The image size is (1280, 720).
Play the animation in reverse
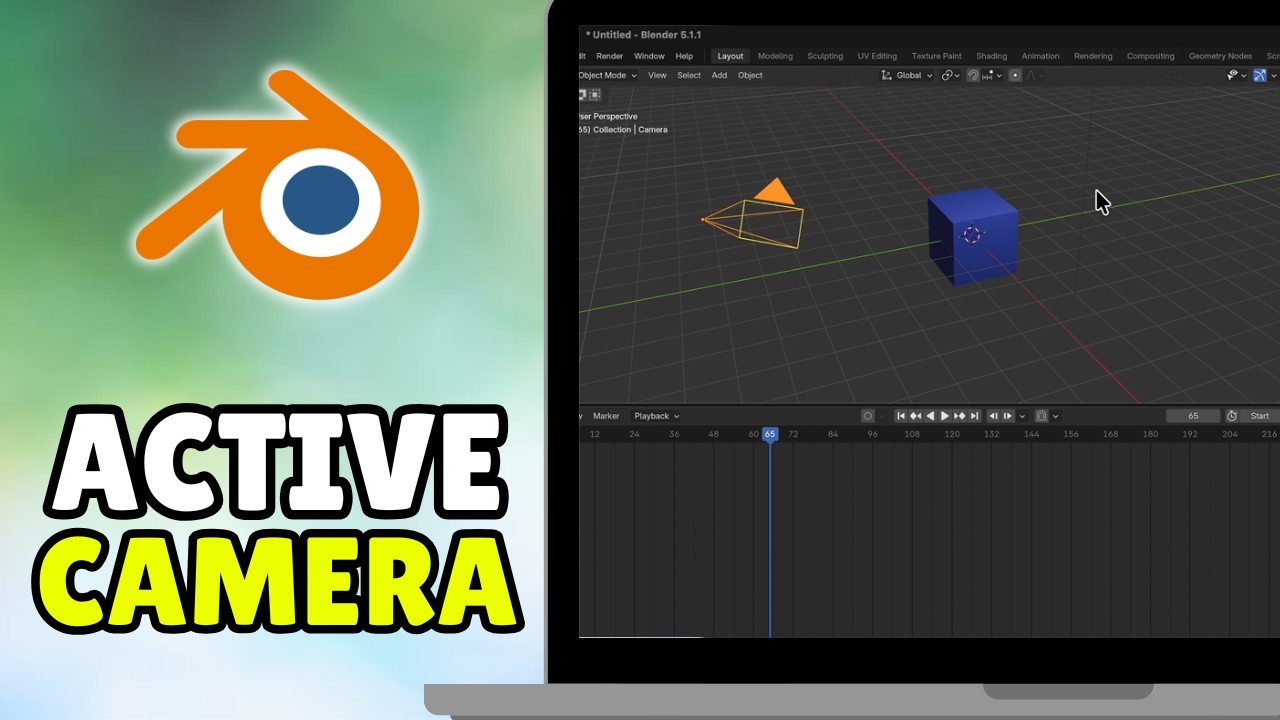[930, 416]
